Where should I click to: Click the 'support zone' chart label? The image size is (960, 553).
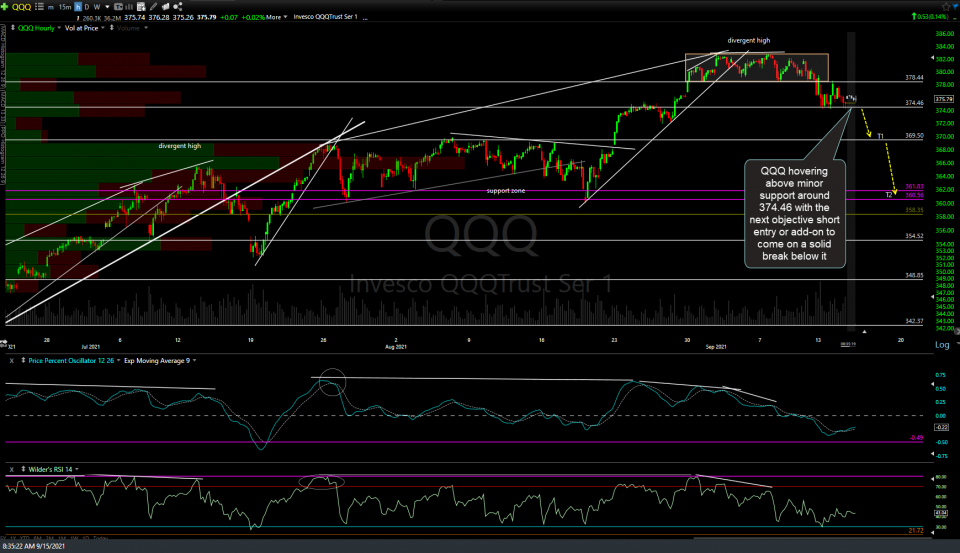(x=506, y=190)
